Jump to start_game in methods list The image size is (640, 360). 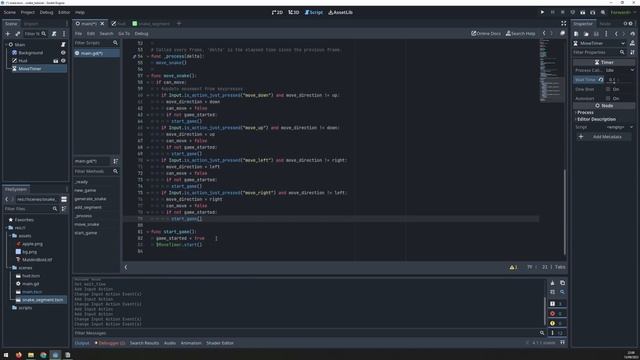click(86, 233)
